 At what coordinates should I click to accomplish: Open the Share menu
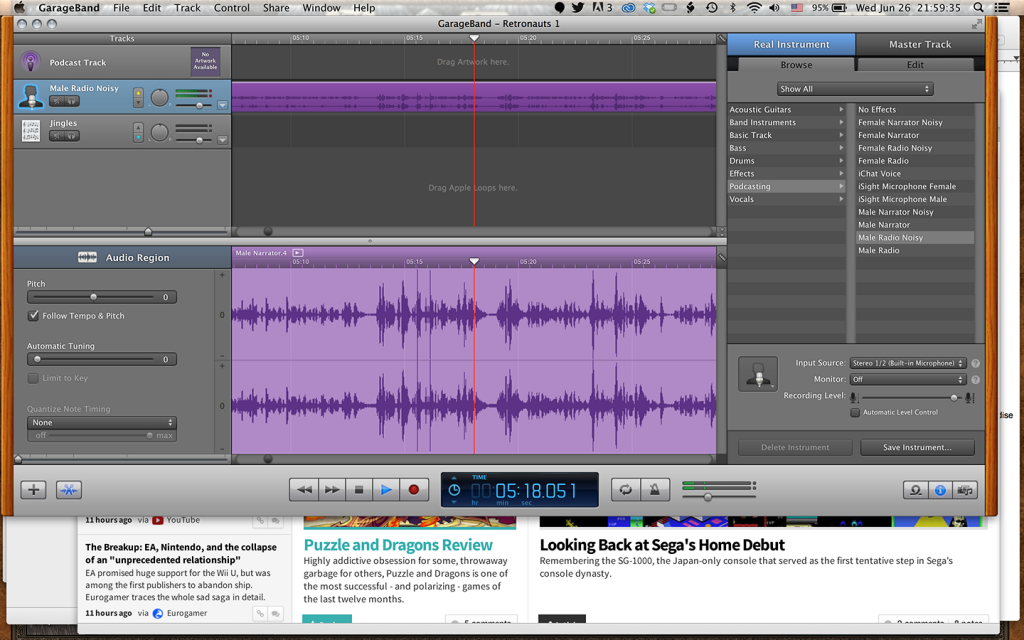[276, 8]
